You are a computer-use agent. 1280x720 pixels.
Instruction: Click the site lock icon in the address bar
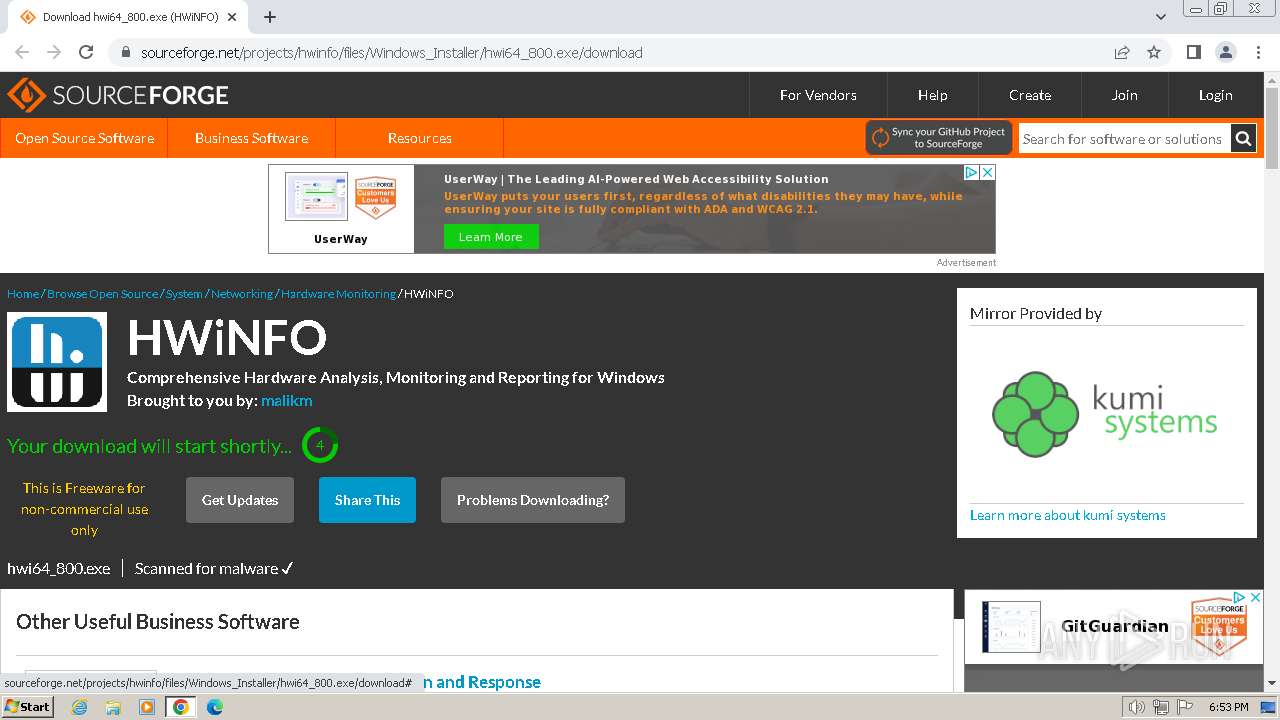[x=125, y=52]
